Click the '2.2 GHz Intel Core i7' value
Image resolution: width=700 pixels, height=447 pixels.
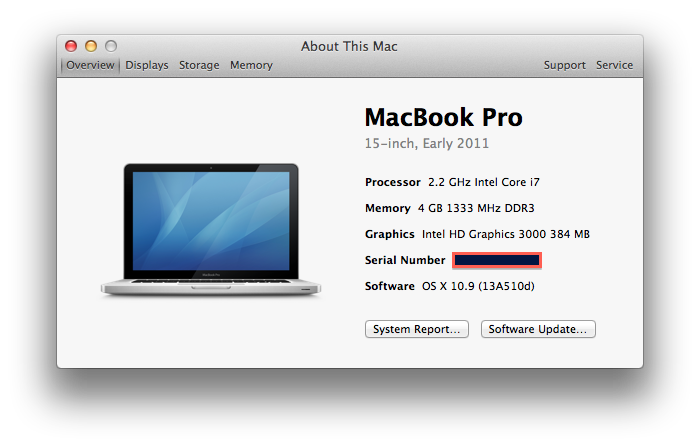[484, 182]
